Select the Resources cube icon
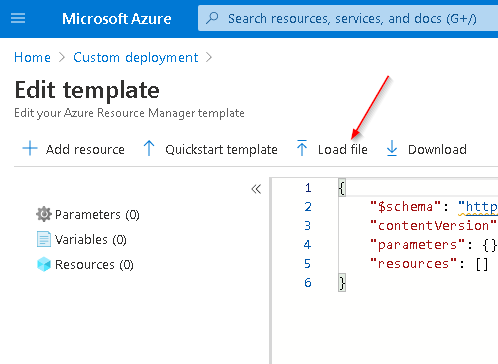The height and width of the screenshot is (364, 498). tap(44, 264)
